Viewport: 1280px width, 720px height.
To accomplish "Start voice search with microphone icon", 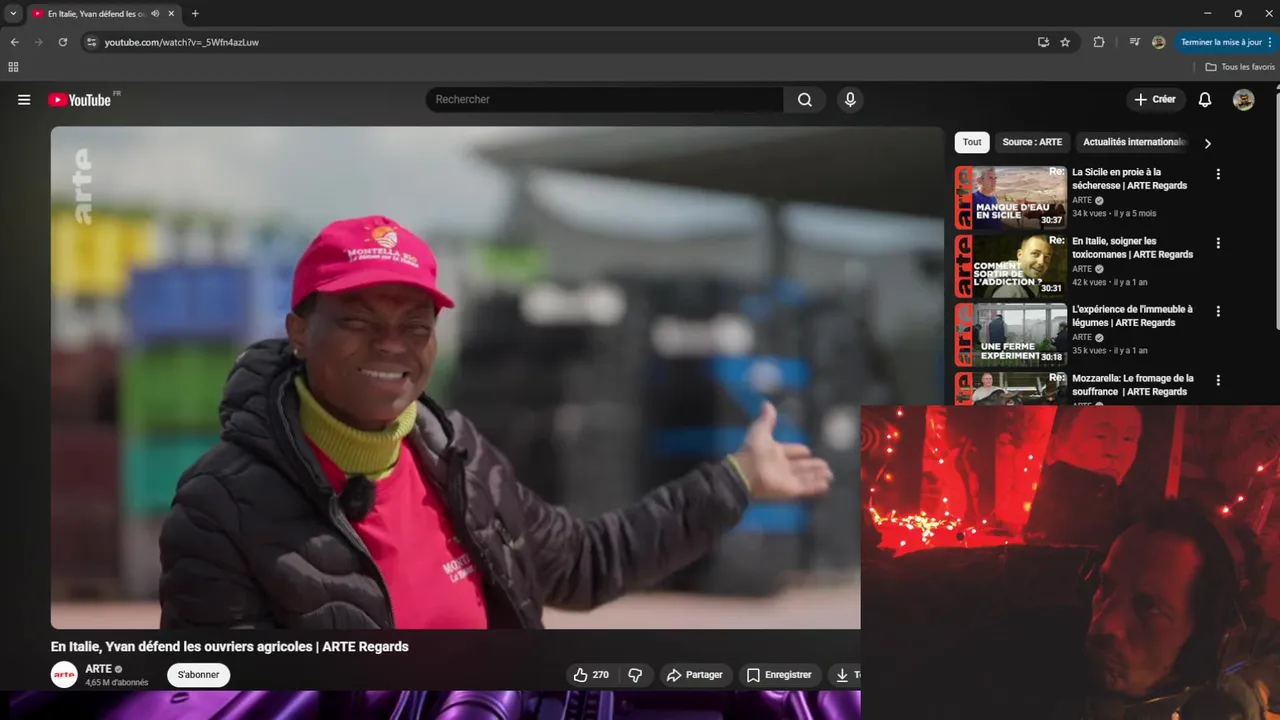I will click(x=850, y=100).
